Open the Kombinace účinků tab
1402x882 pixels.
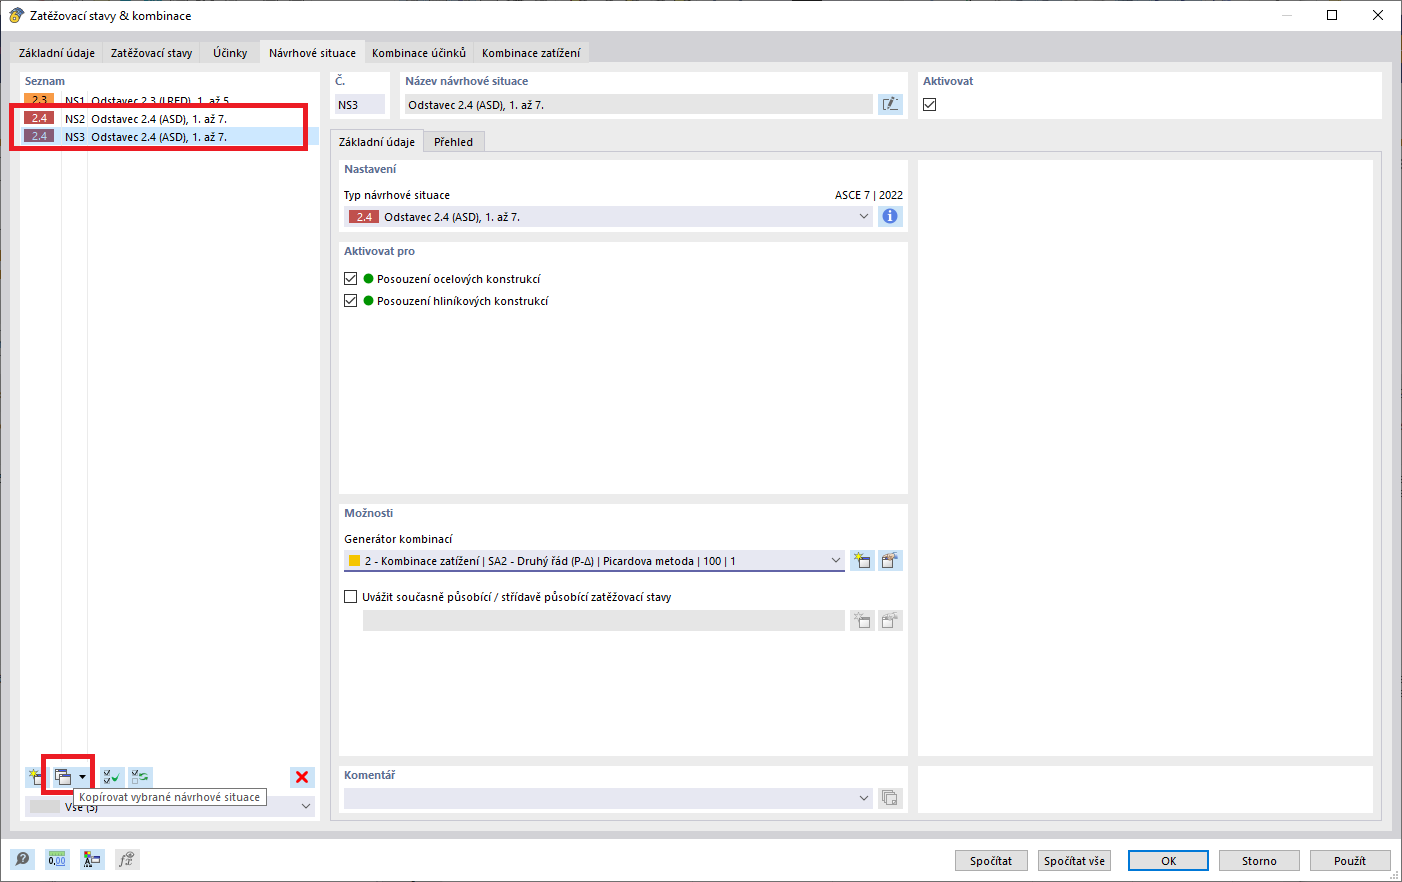(419, 53)
